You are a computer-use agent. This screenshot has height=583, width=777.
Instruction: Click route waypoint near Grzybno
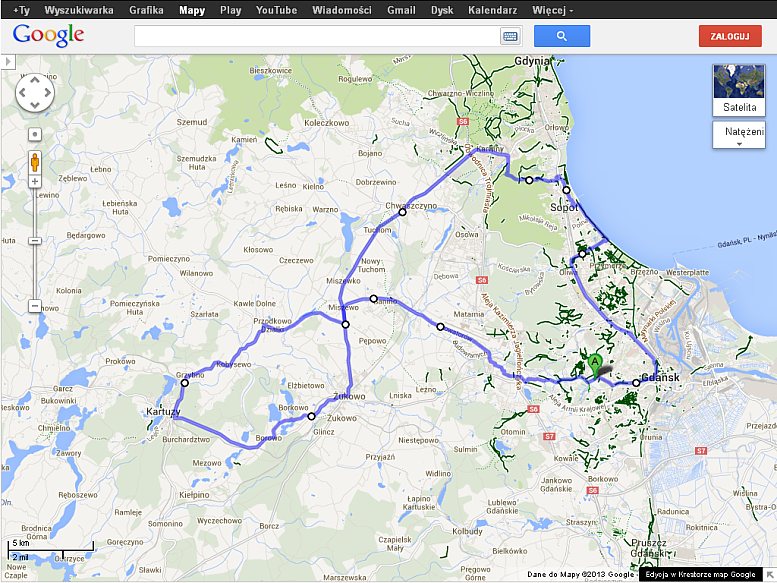coord(185,383)
